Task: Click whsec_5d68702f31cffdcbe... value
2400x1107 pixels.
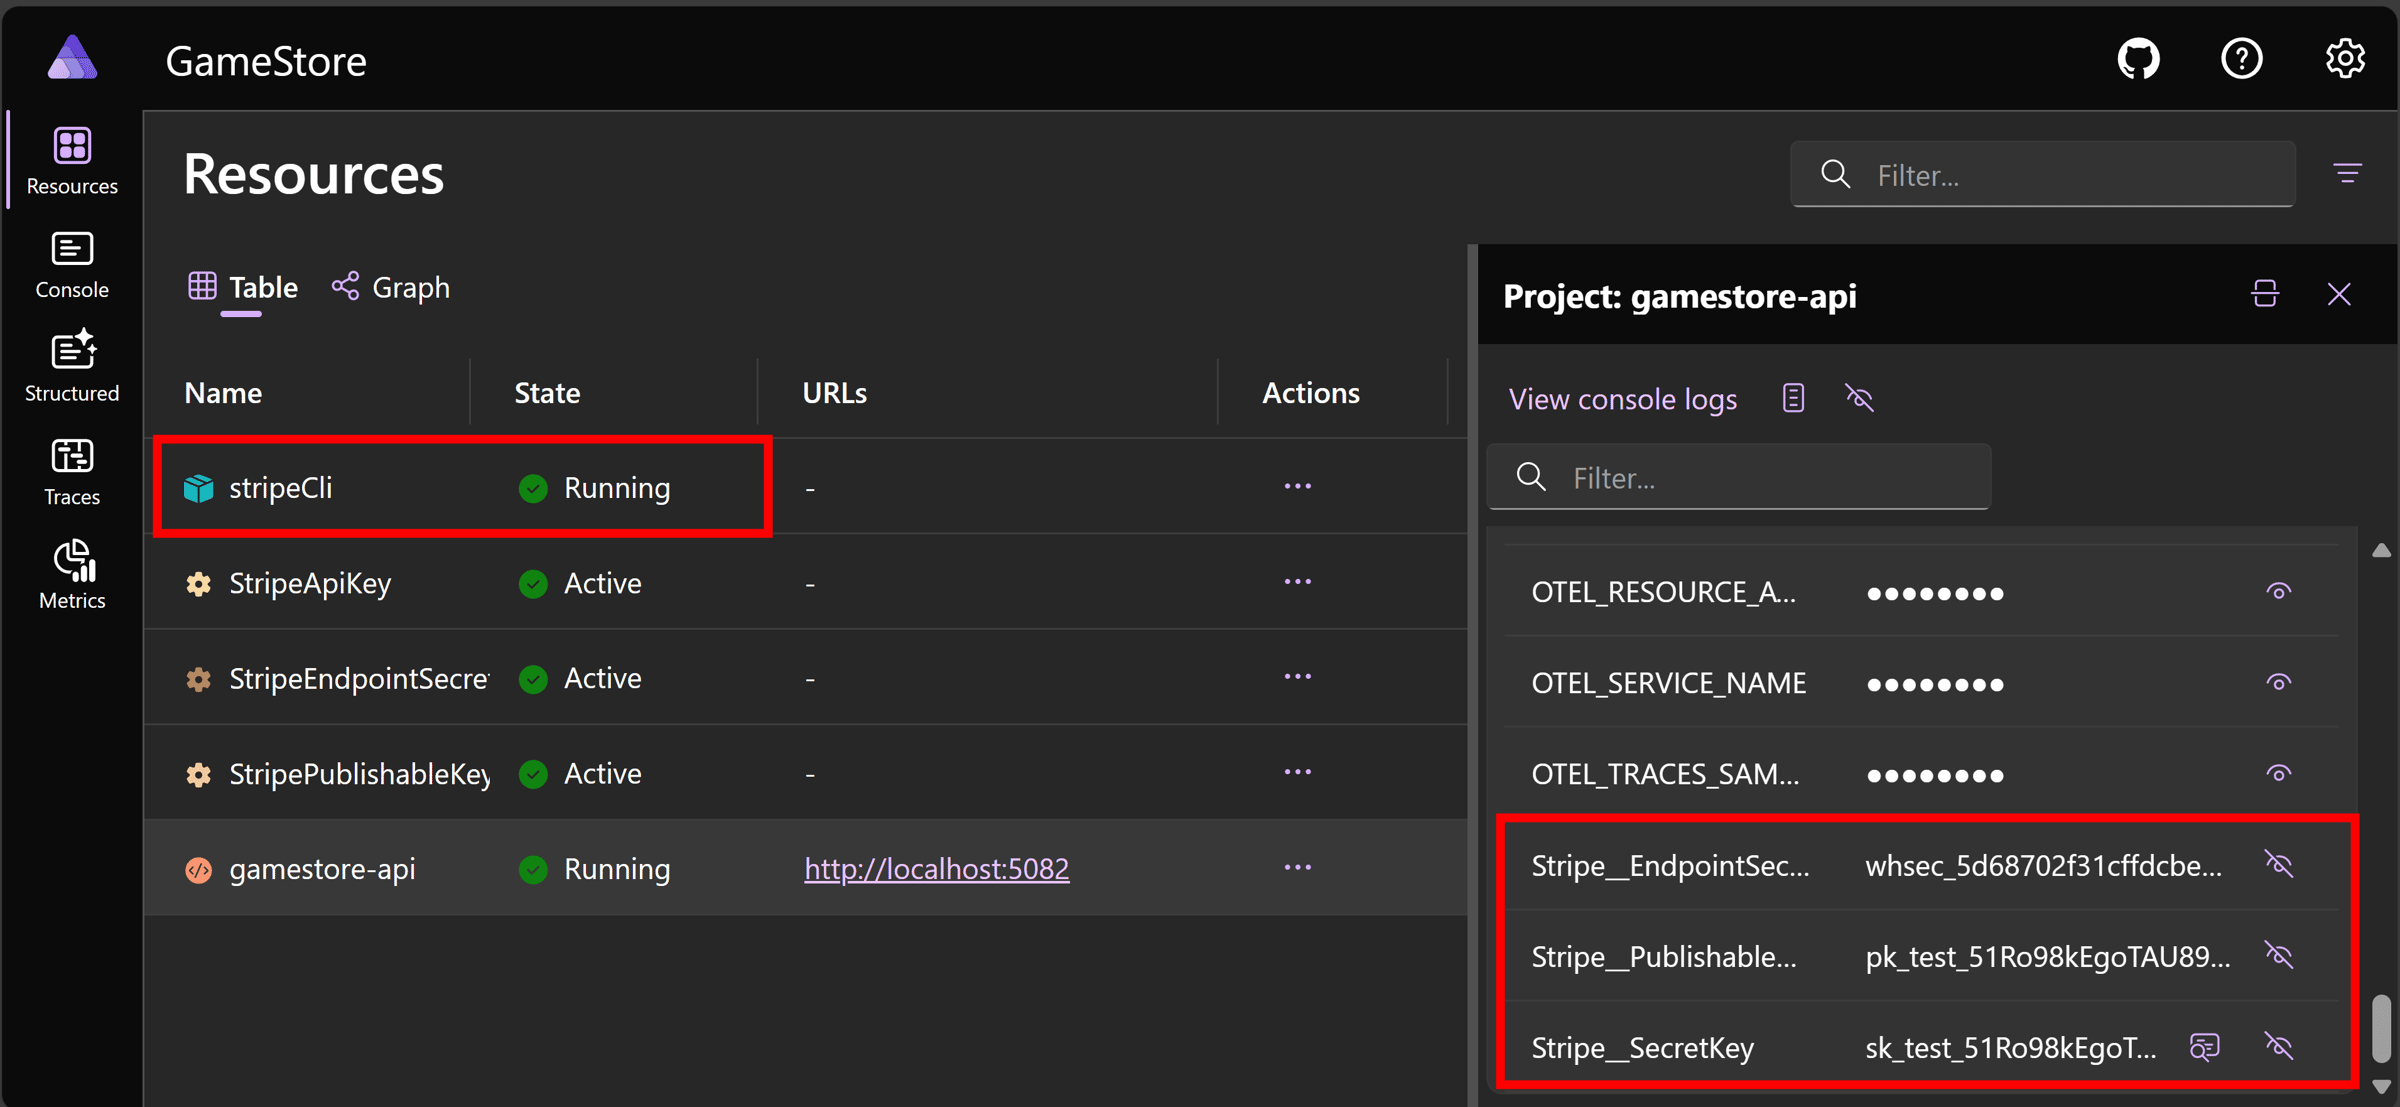Action: (2043, 865)
